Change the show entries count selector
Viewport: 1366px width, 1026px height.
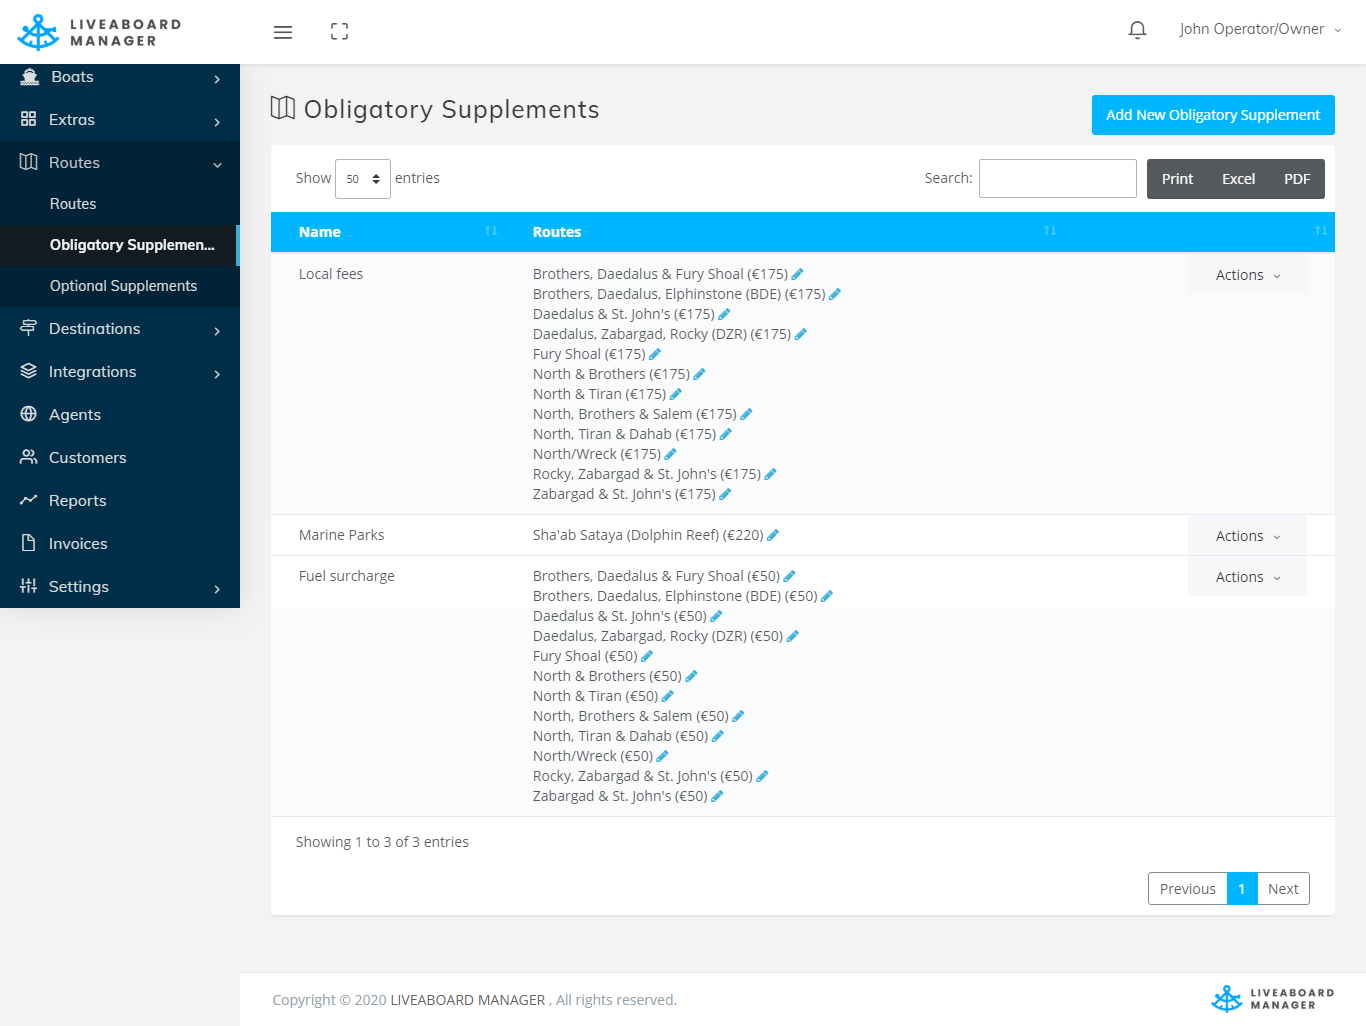[362, 179]
